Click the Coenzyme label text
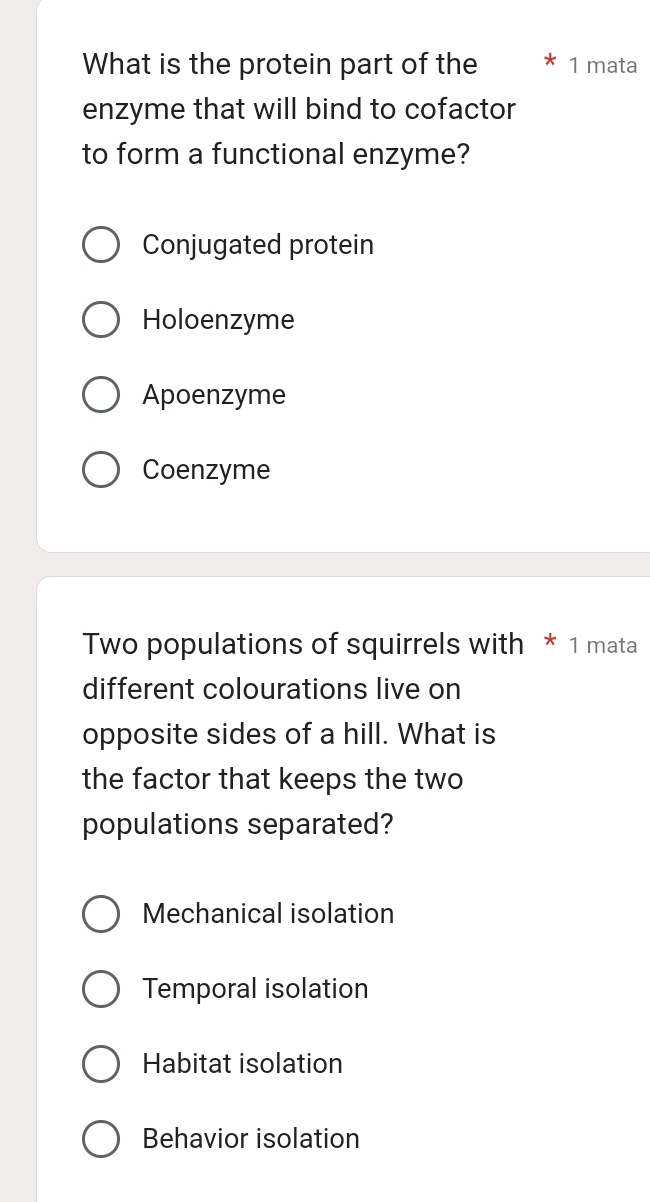650x1202 pixels. tap(206, 469)
